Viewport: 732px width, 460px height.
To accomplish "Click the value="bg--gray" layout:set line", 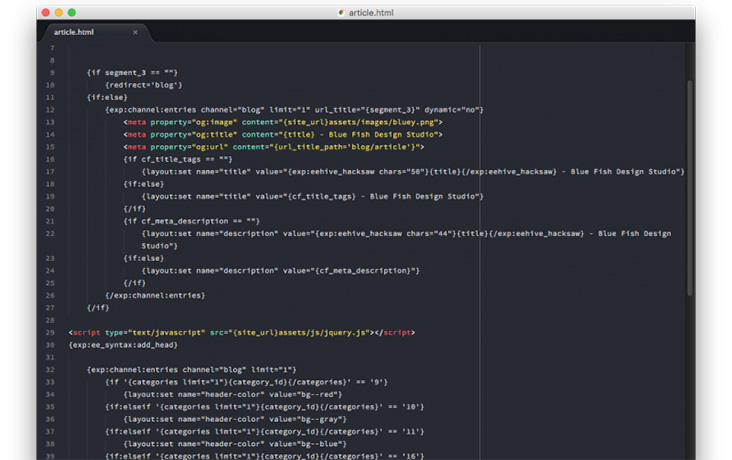I will pyautogui.click(x=235, y=419).
